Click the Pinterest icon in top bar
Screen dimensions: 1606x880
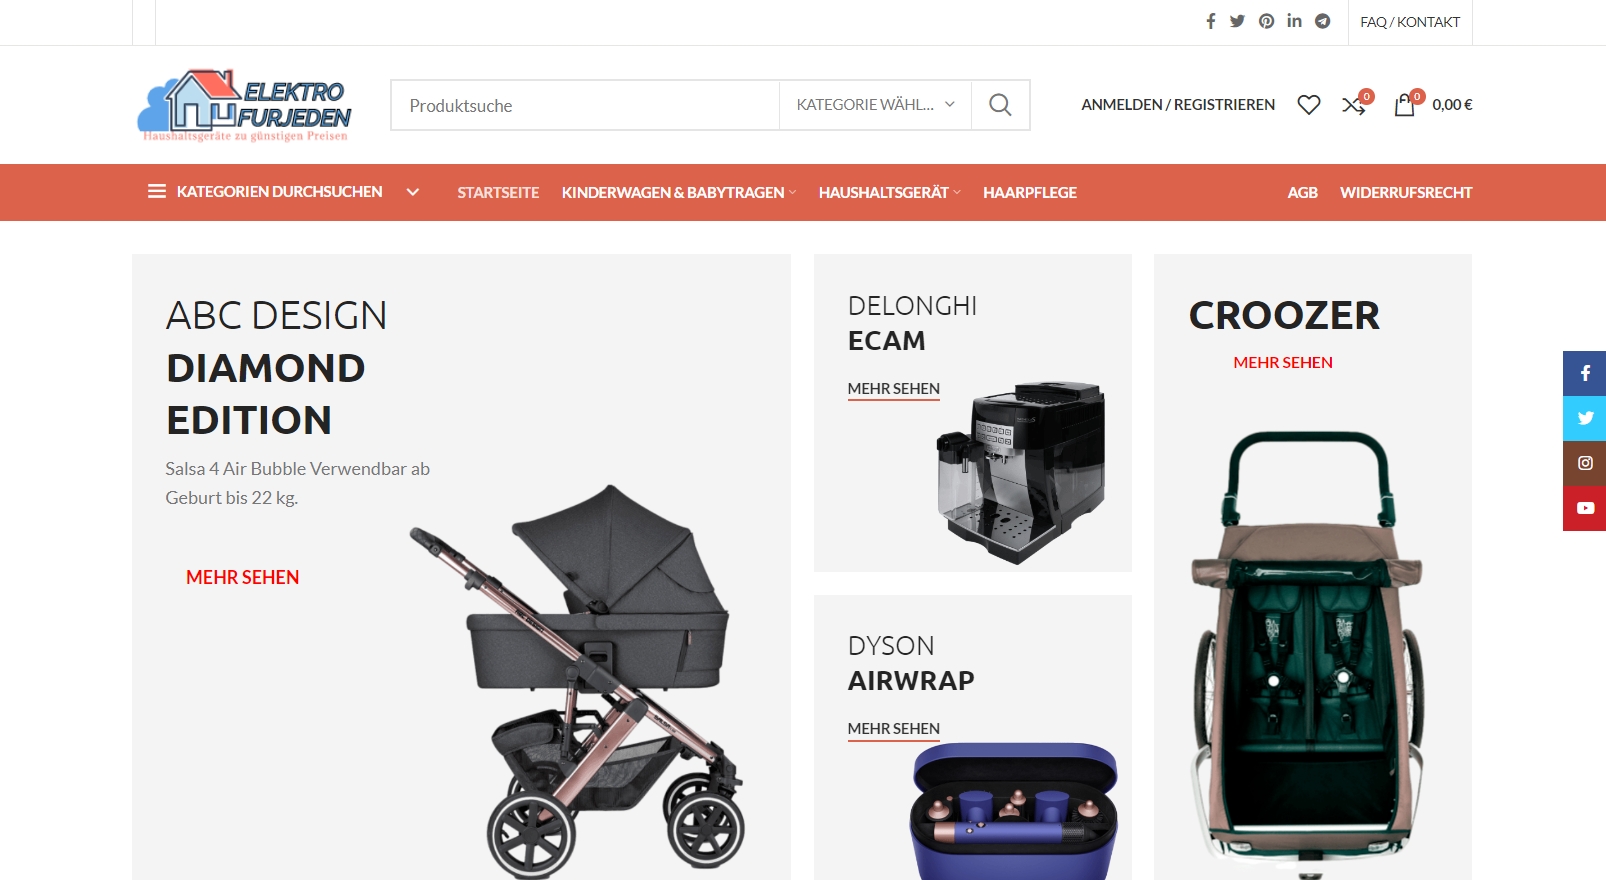pyautogui.click(x=1266, y=21)
